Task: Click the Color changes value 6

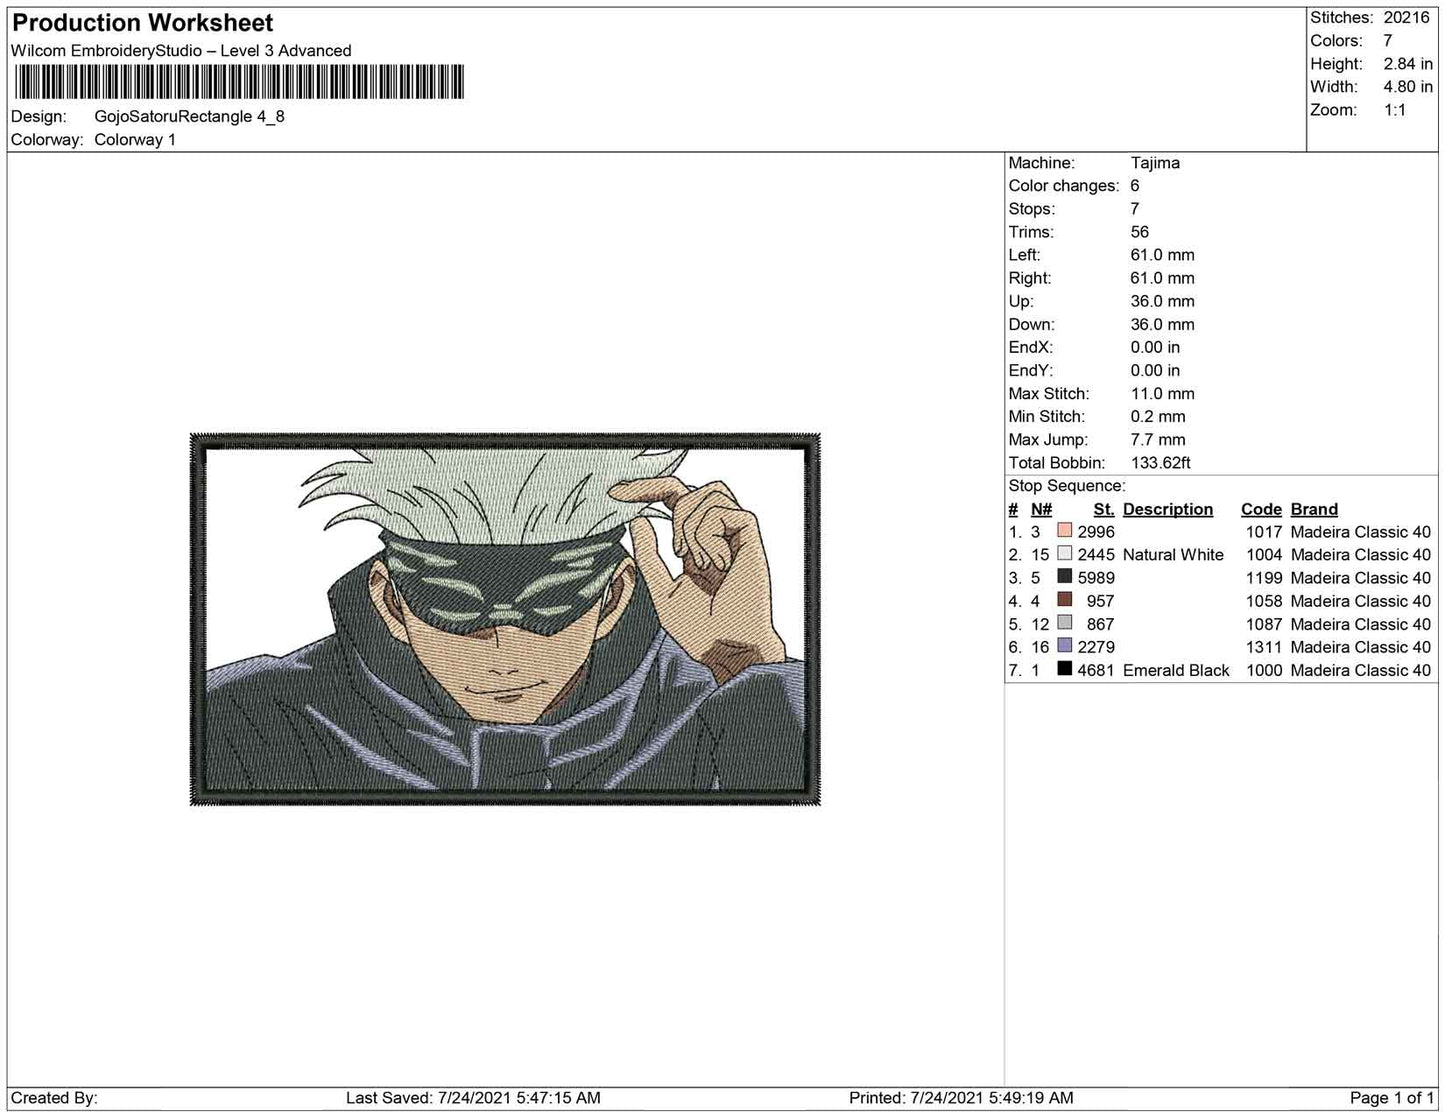Action: (x=1135, y=186)
